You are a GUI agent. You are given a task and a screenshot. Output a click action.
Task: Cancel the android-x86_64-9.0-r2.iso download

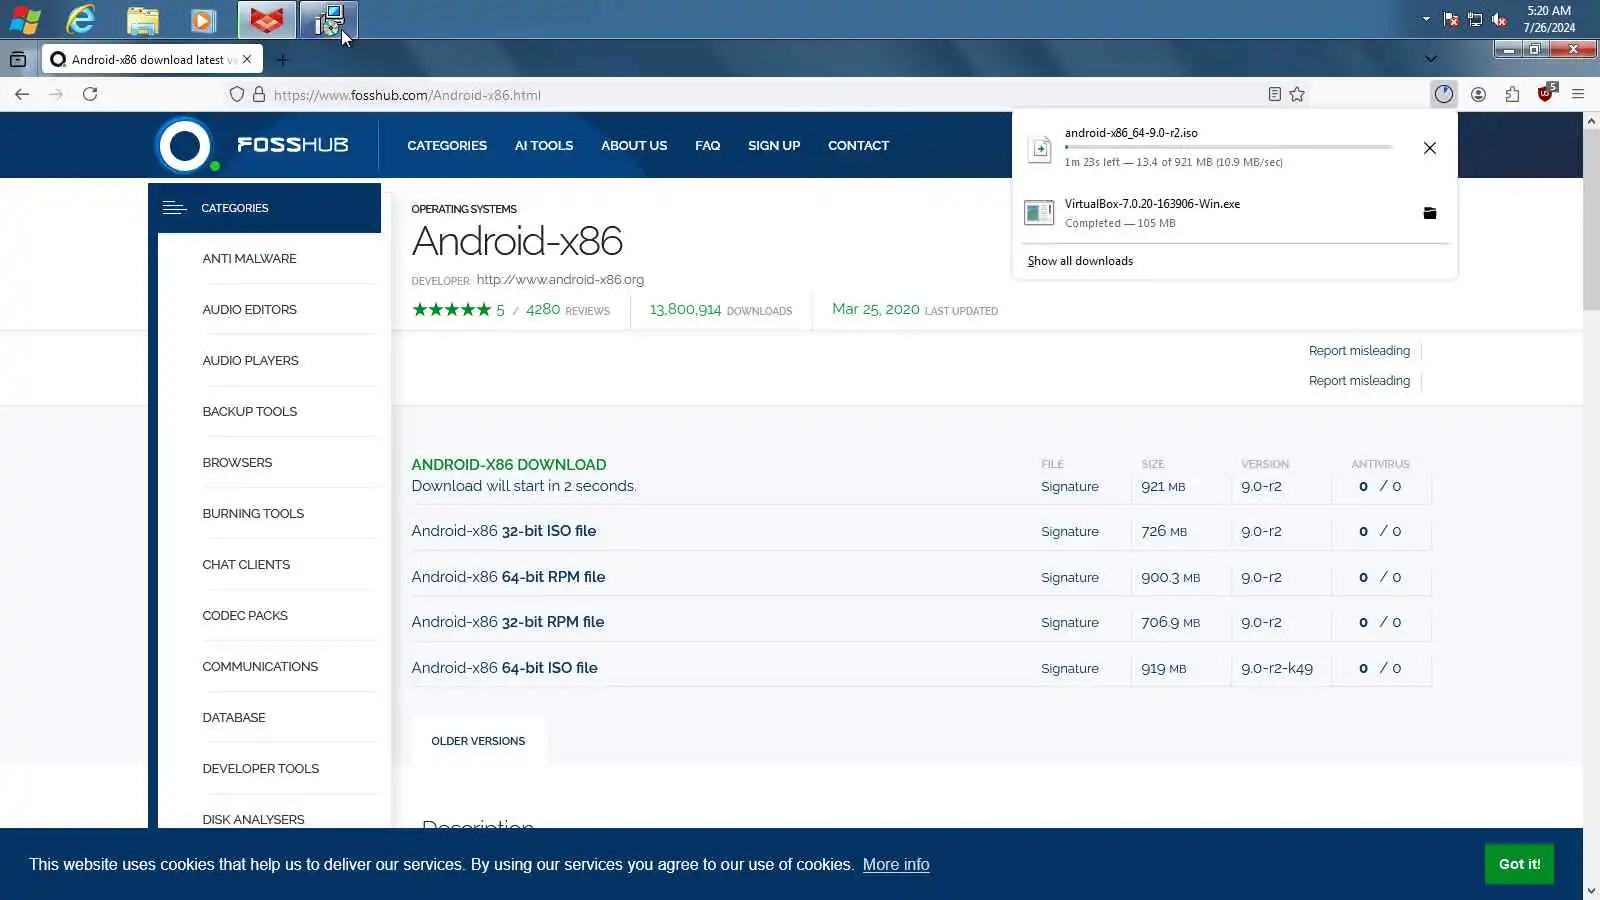tap(1430, 148)
